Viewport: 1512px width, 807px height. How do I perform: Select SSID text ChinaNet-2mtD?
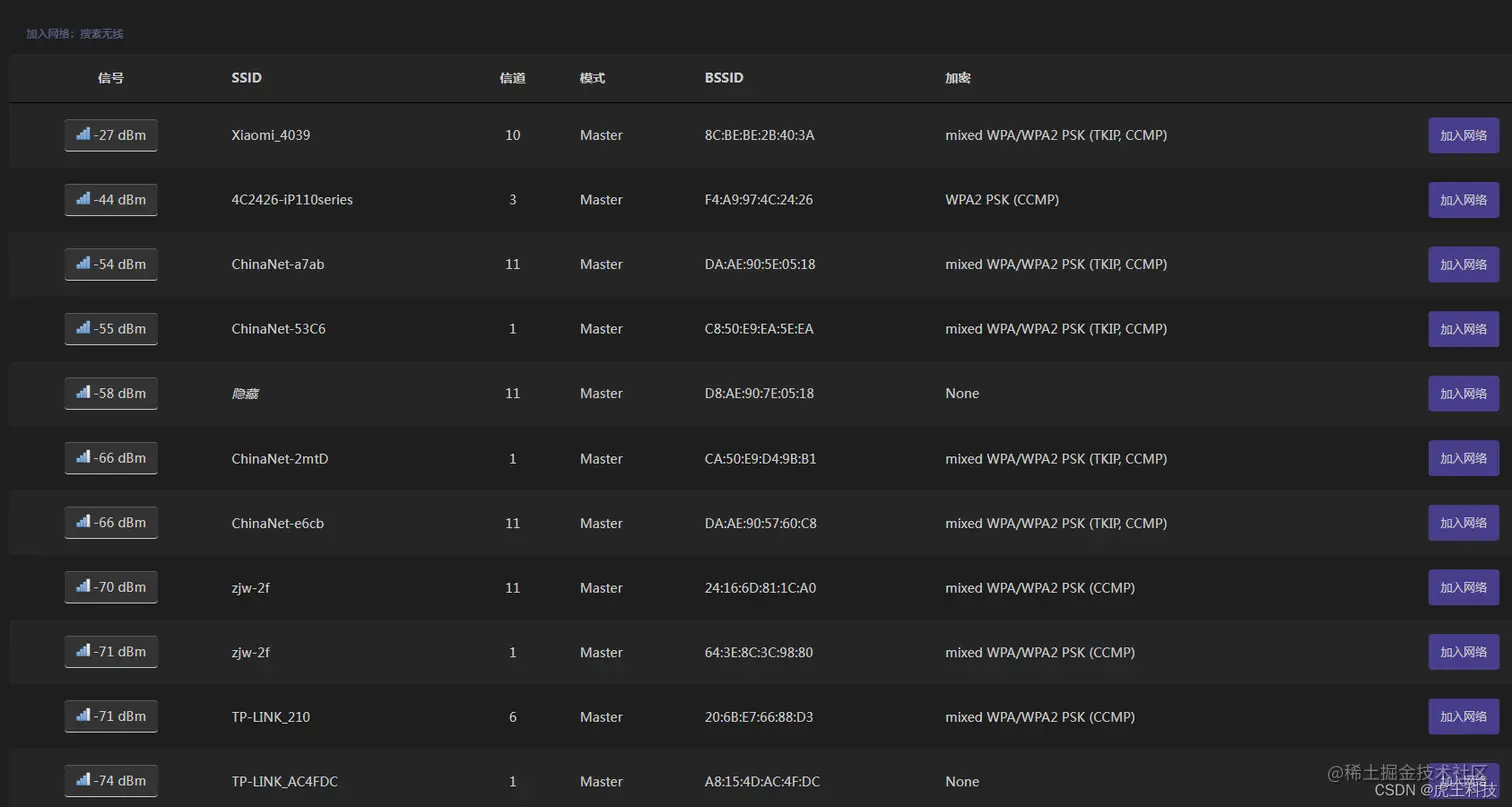(x=280, y=459)
